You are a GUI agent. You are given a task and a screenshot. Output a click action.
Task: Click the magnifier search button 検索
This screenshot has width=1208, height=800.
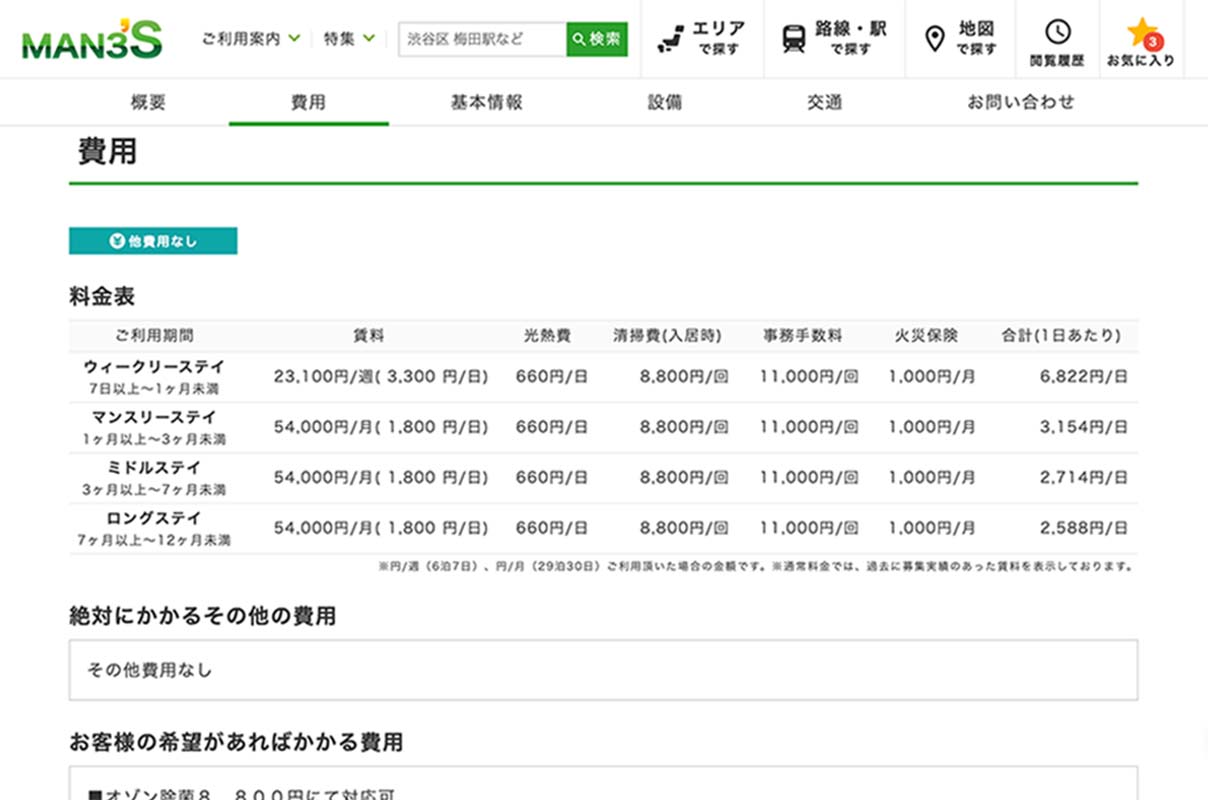tap(597, 39)
